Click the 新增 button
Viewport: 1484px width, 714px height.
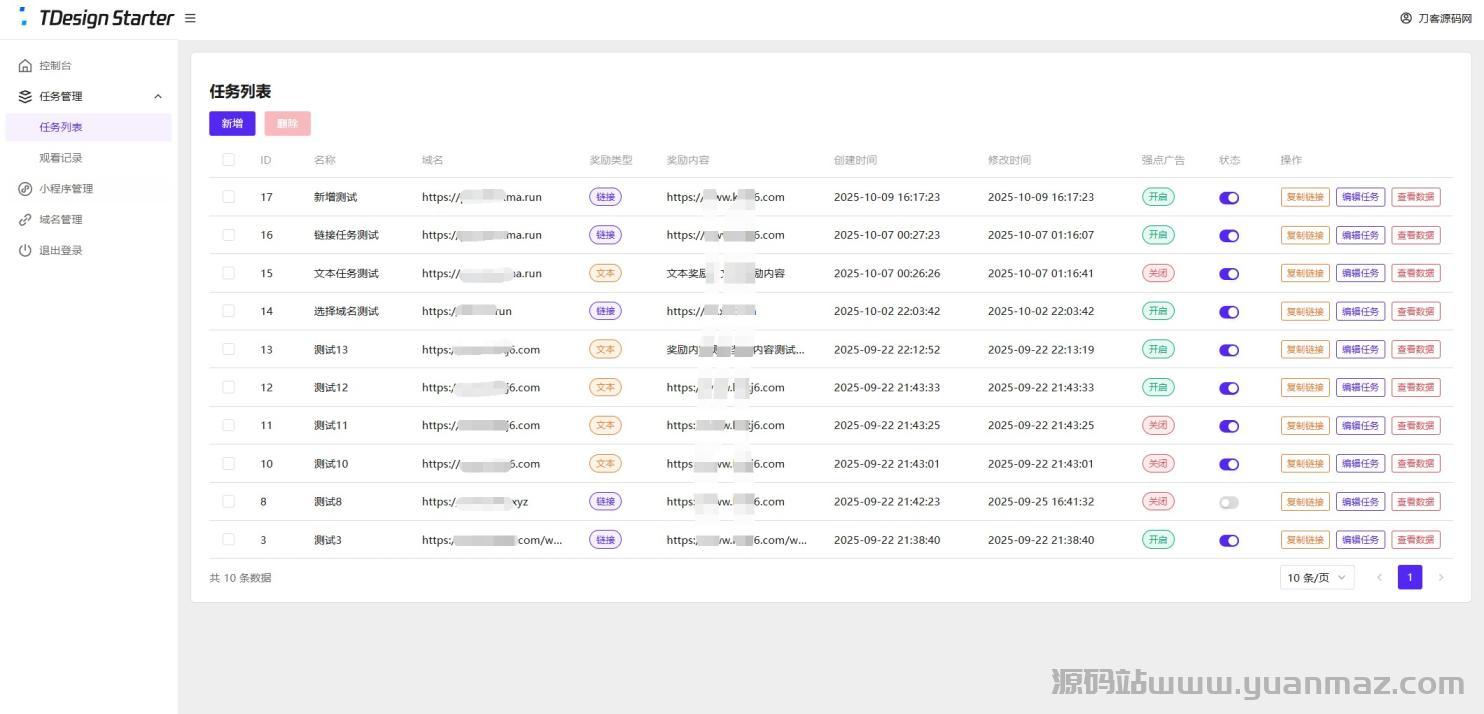232,124
